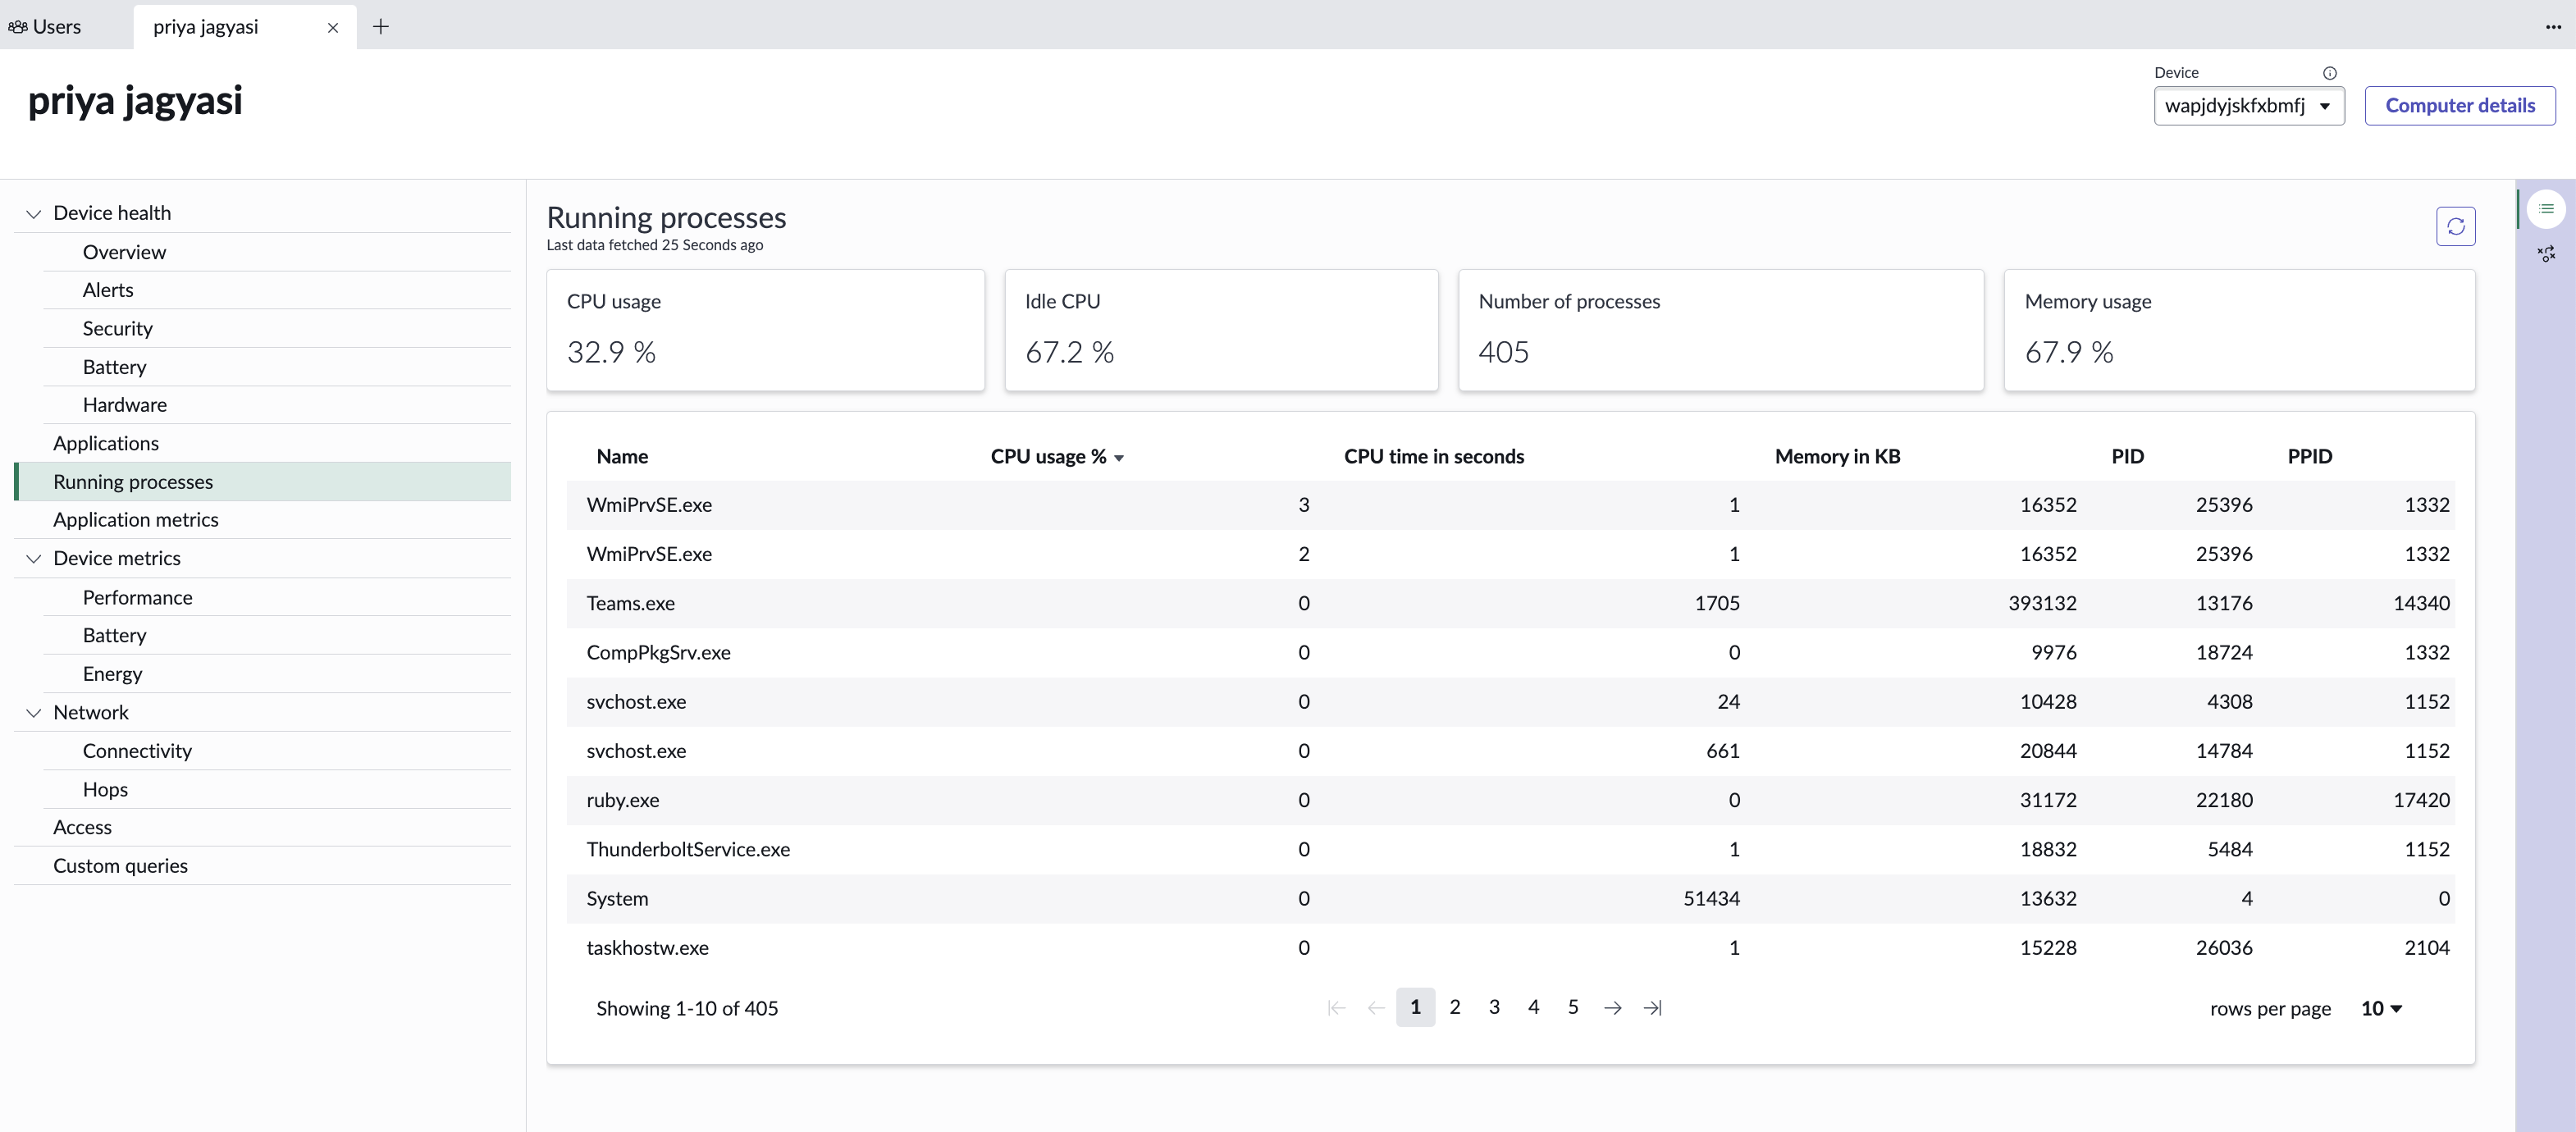This screenshot has width=2576, height=1132.
Task: Open the Hardware page
Action: (124, 405)
